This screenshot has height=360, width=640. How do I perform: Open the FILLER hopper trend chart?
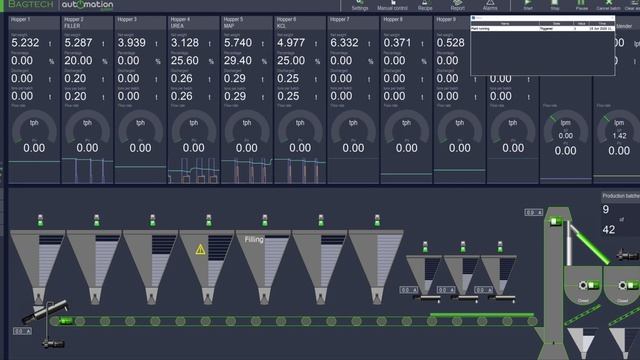click(87, 170)
